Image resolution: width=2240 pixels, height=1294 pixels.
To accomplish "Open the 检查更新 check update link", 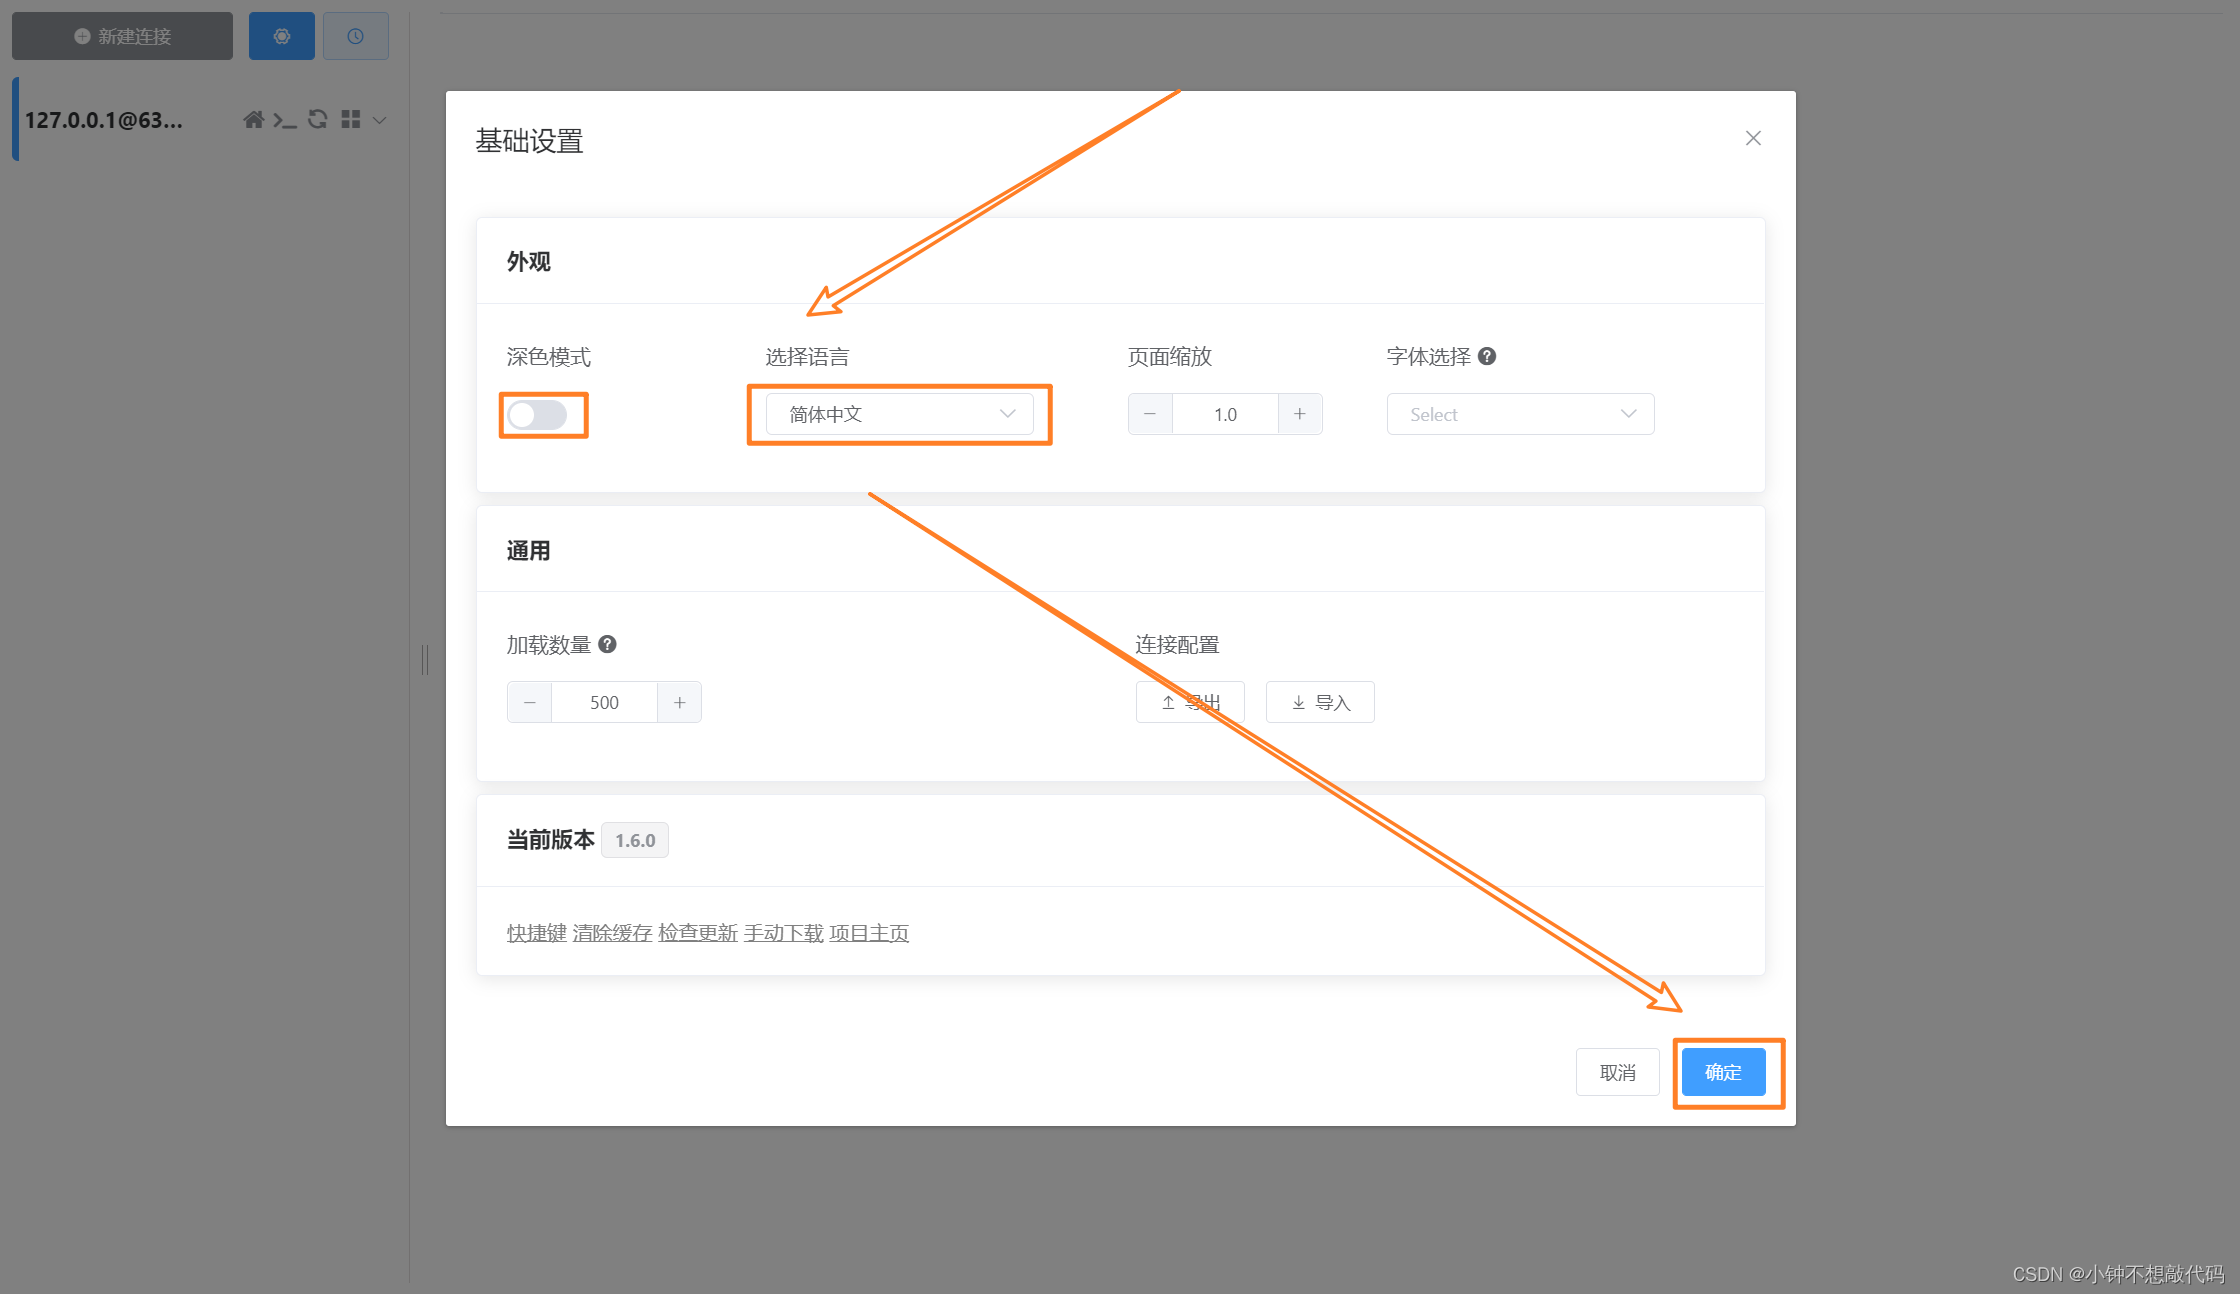I will click(697, 933).
